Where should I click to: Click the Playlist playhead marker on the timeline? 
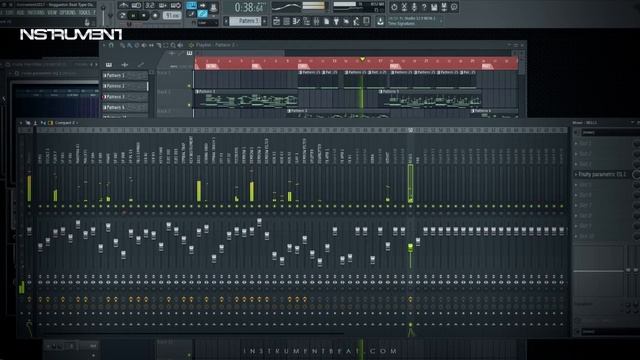pyautogui.click(x=362, y=60)
